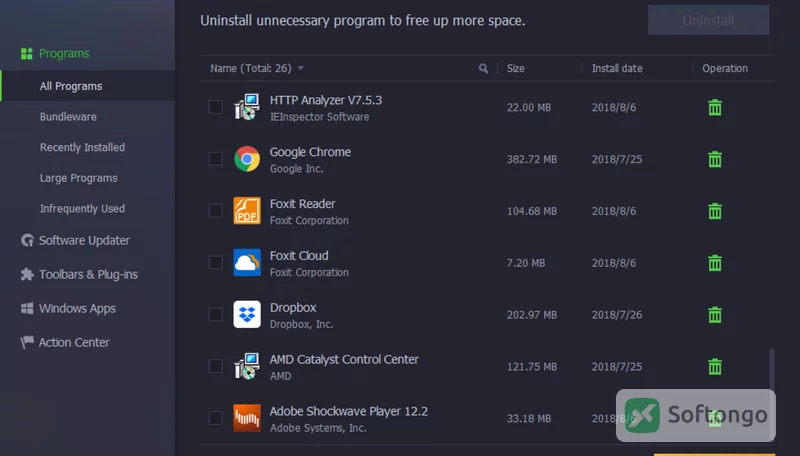Click the 7.20 MB size value

tap(526, 263)
